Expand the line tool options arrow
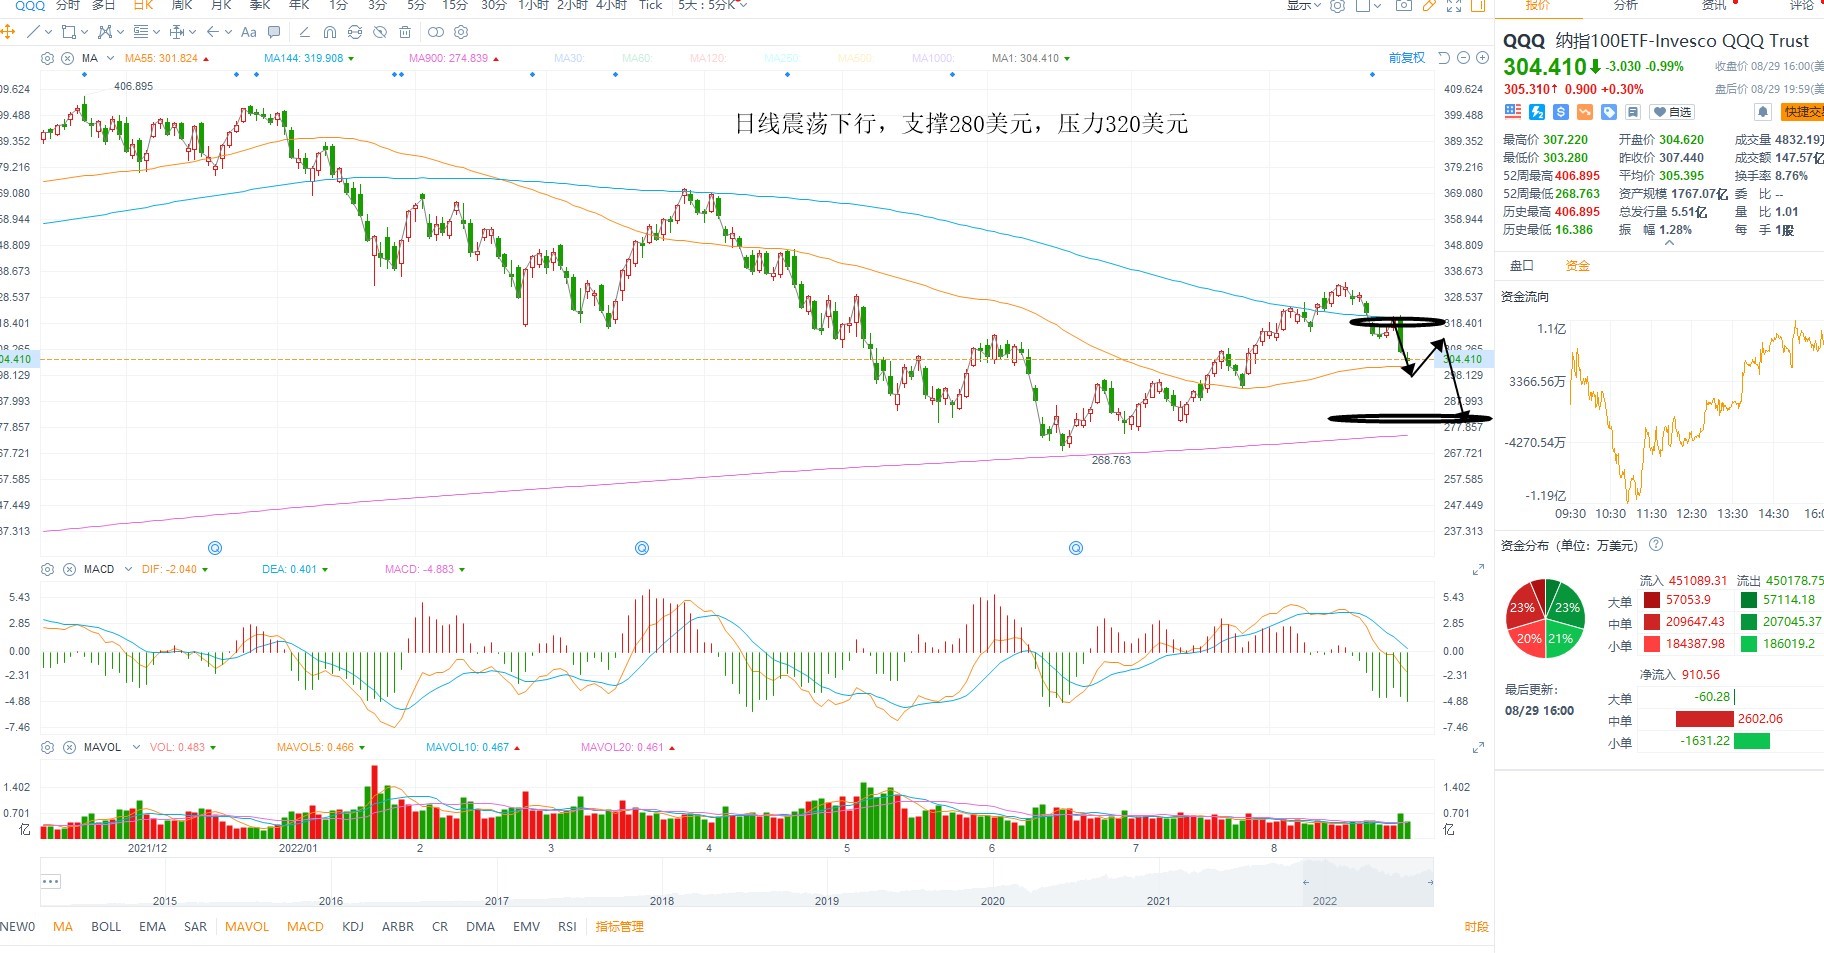The height and width of the screenshot is (953, 1824). (48, 32)
